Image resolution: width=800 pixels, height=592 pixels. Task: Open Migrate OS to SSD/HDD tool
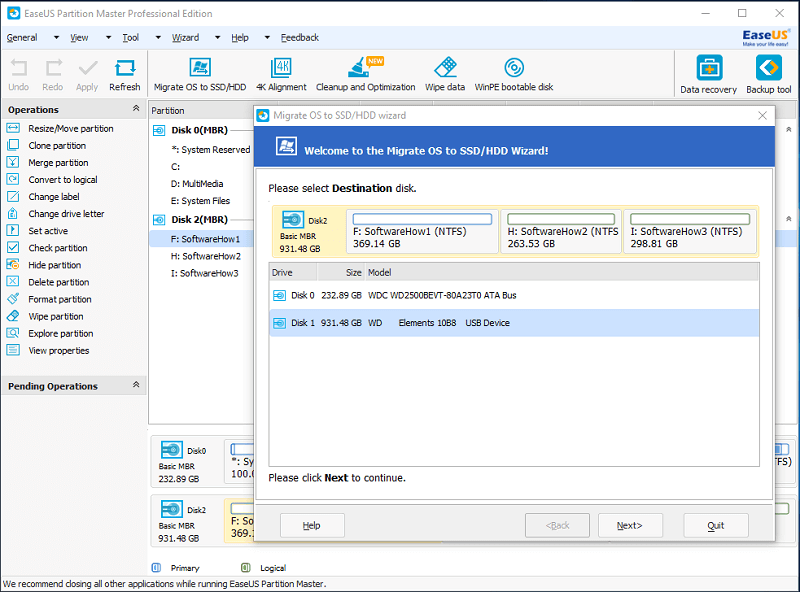tap(200, 75)
